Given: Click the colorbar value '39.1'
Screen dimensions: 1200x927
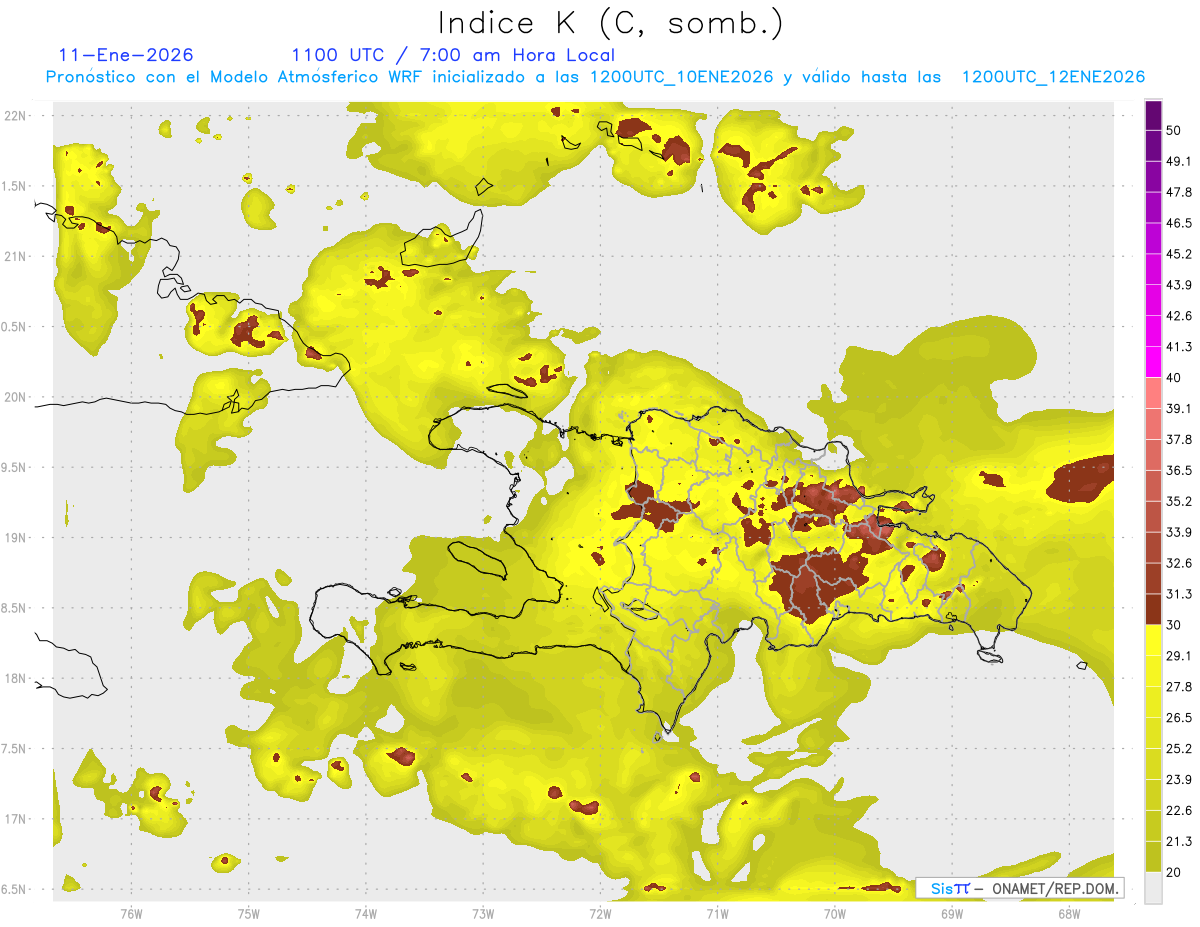Looking at the screenshot, I should (x=1180, y=408).
